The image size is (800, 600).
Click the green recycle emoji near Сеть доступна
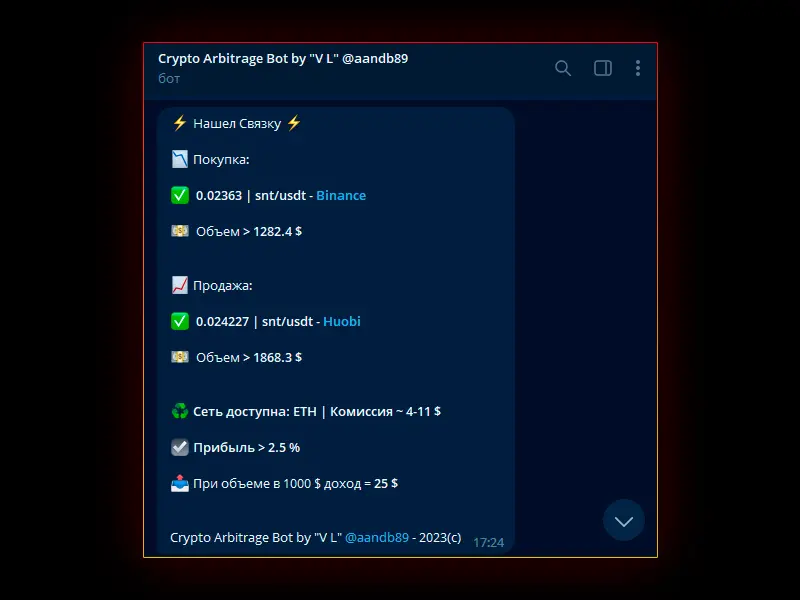coord(180,411)
